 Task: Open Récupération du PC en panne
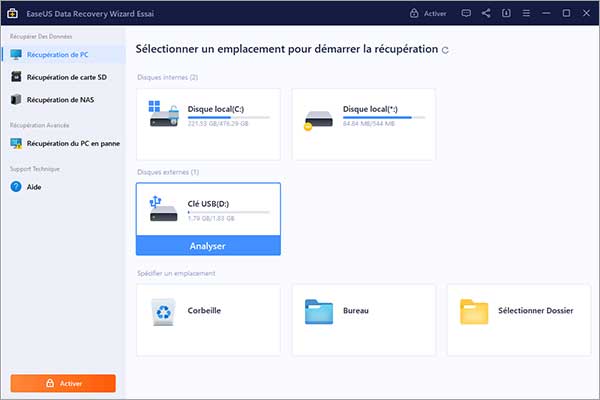point(63,144)
